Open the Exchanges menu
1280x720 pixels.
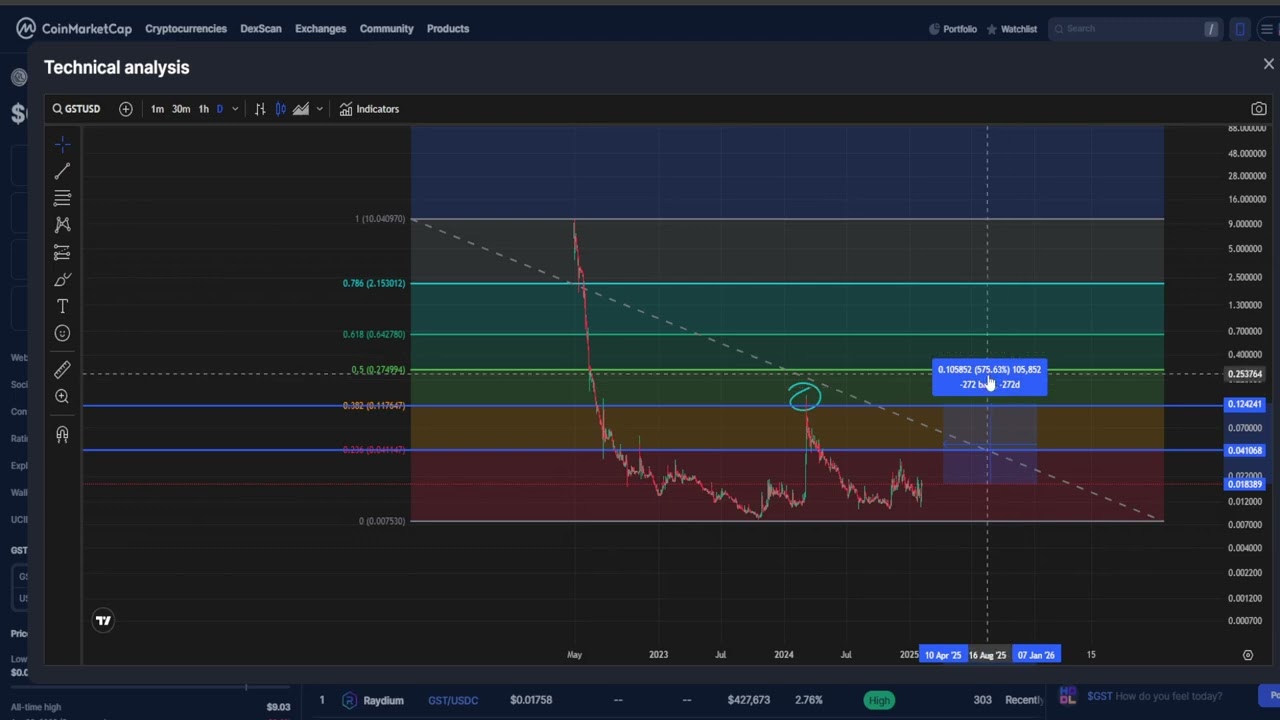click(320, 29)
